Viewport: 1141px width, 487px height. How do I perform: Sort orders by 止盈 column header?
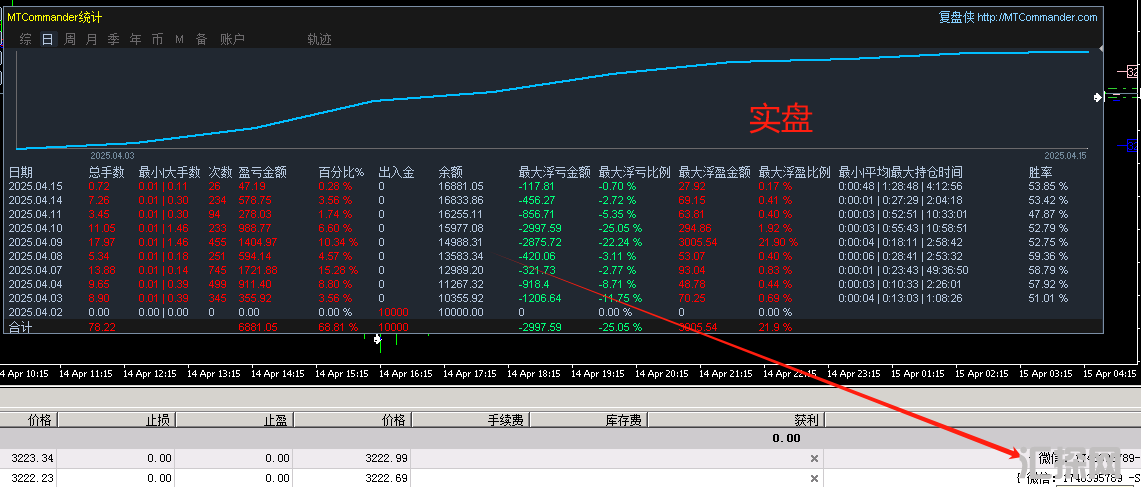276,420
